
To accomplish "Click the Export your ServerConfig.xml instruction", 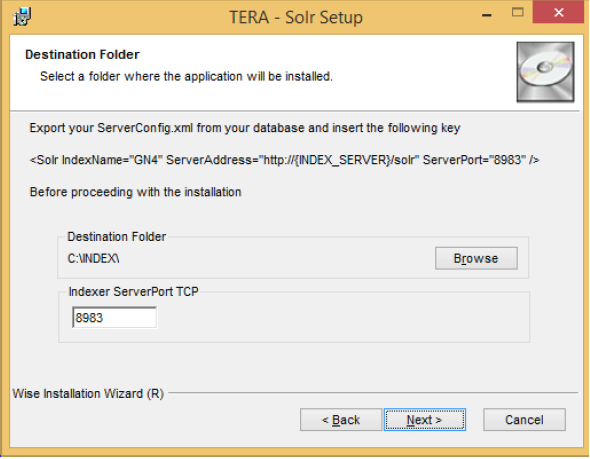I will (x=245, y=128).
